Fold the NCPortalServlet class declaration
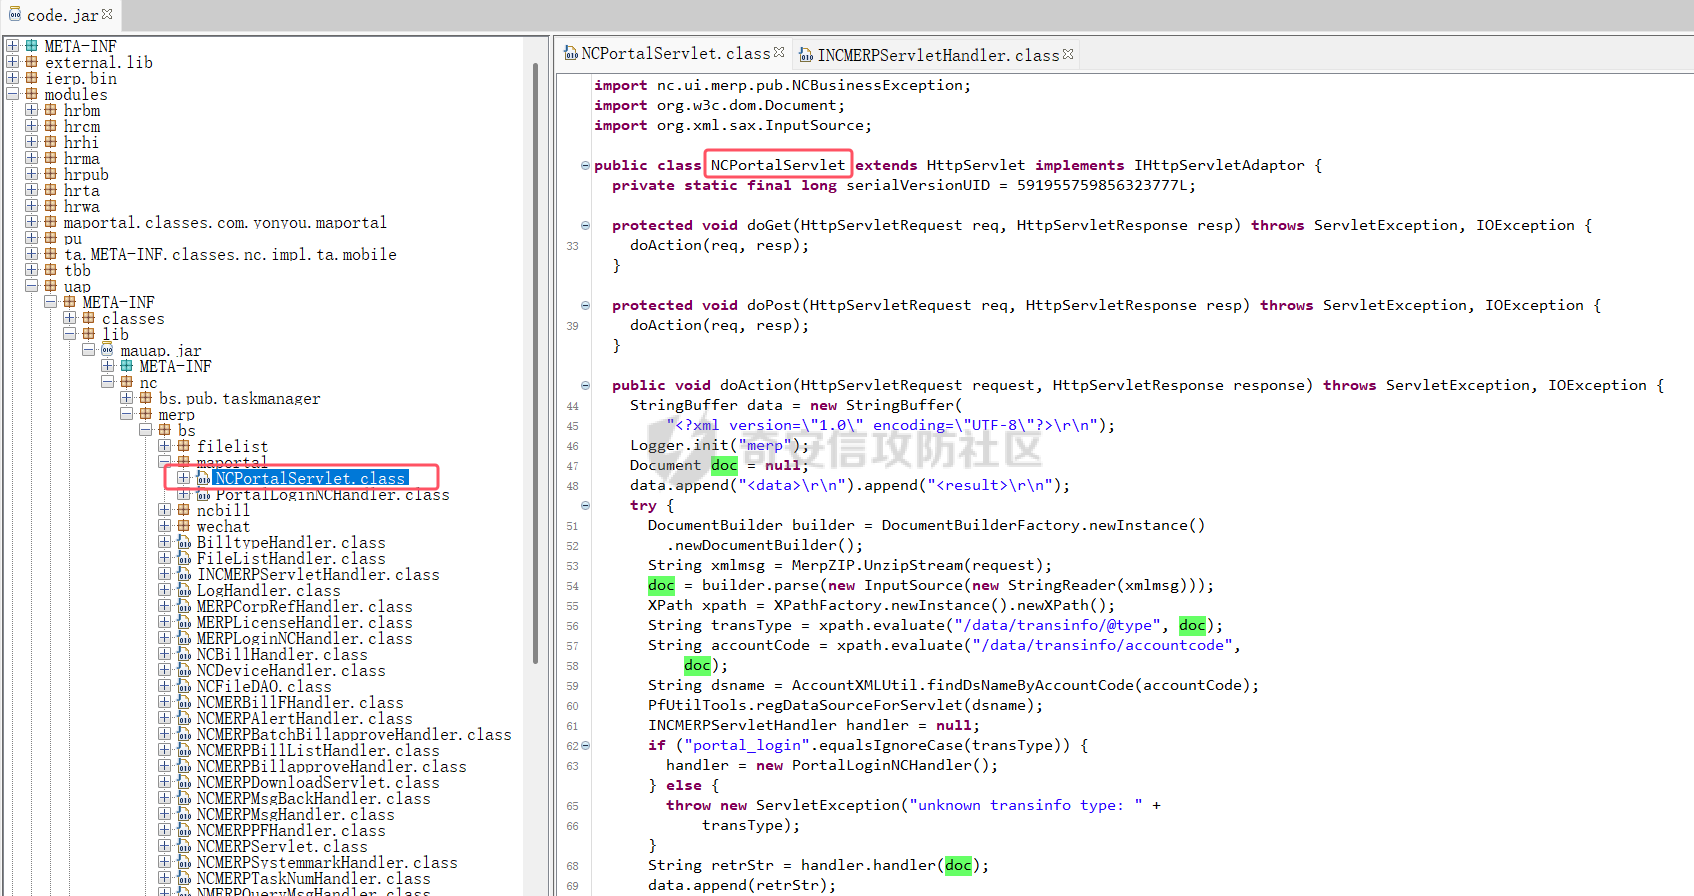 point(585,165)
